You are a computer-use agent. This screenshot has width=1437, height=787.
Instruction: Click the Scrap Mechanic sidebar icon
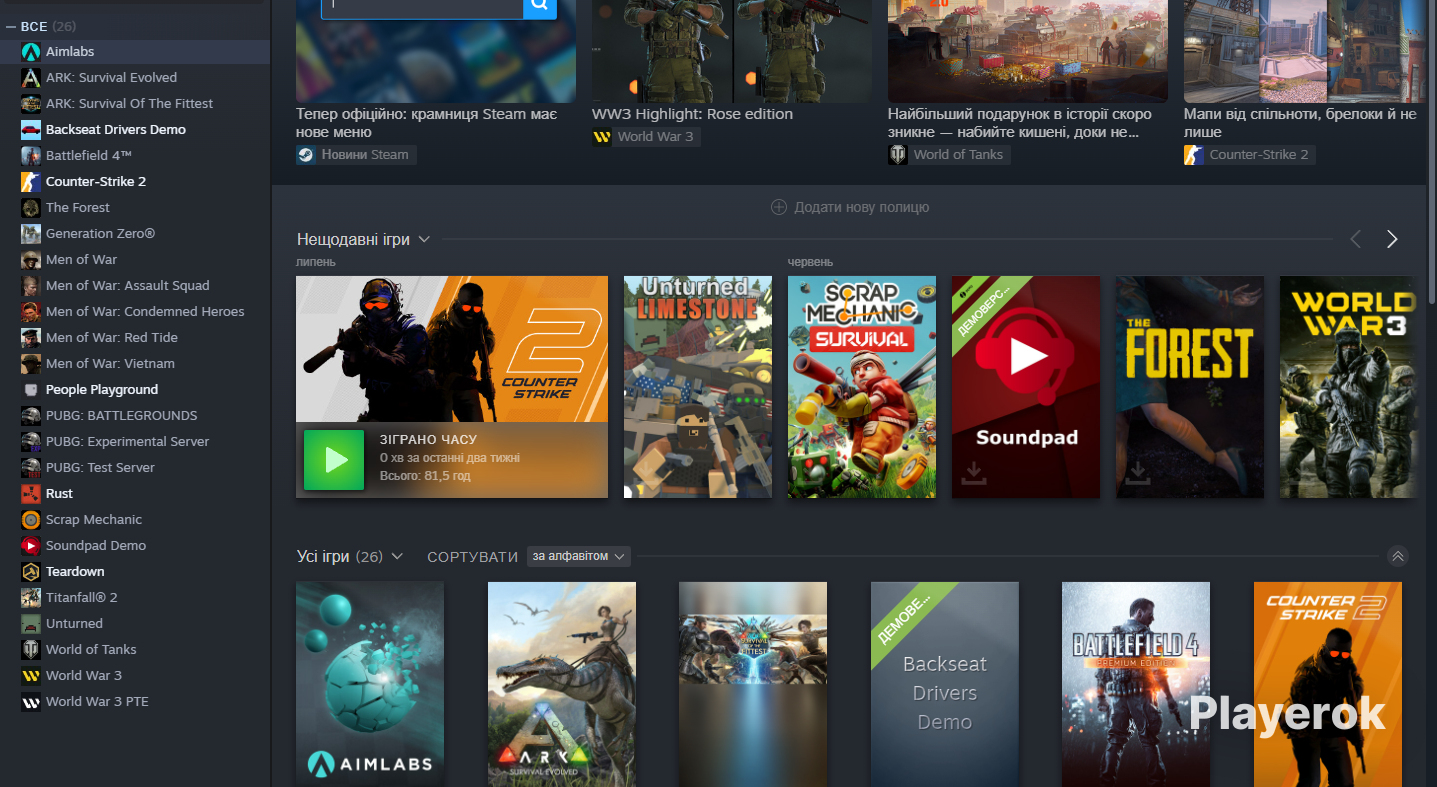point(31,519)
